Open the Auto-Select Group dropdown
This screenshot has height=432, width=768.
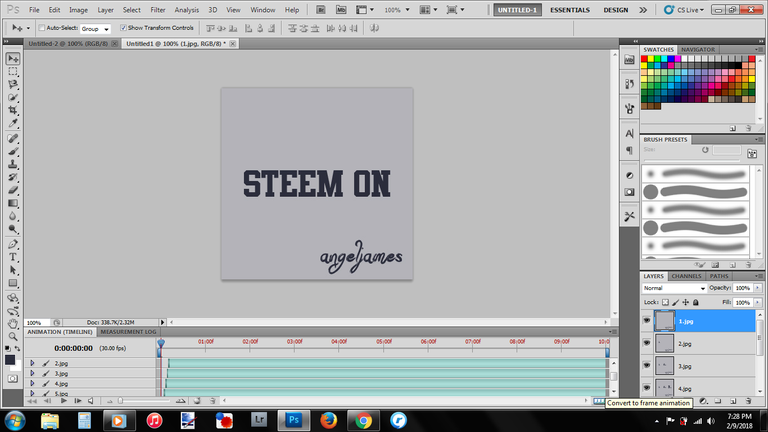[95, 29]
